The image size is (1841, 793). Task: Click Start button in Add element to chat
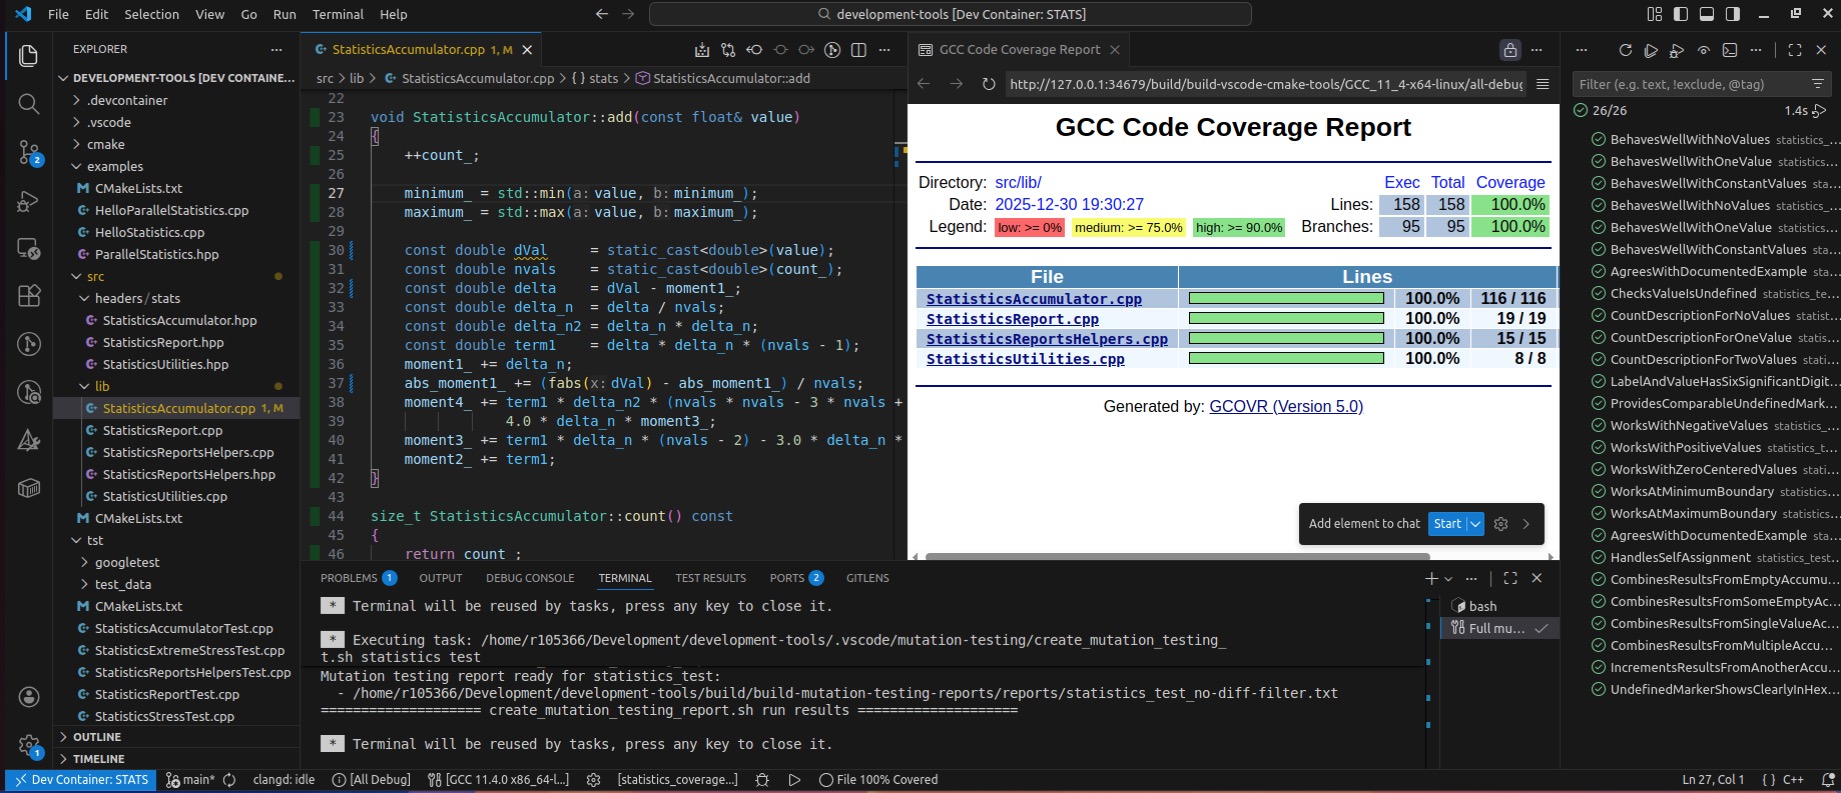pos(1447,524)
